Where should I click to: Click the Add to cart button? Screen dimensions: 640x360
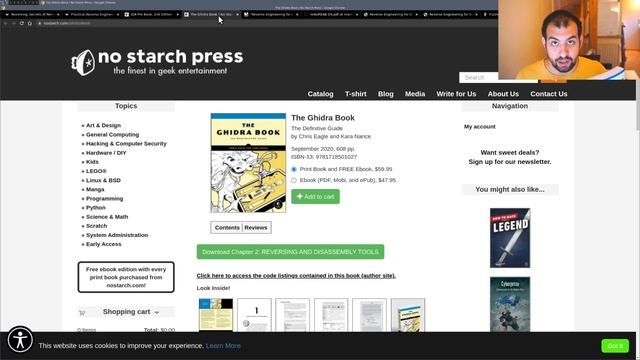(x=315, y=196)
